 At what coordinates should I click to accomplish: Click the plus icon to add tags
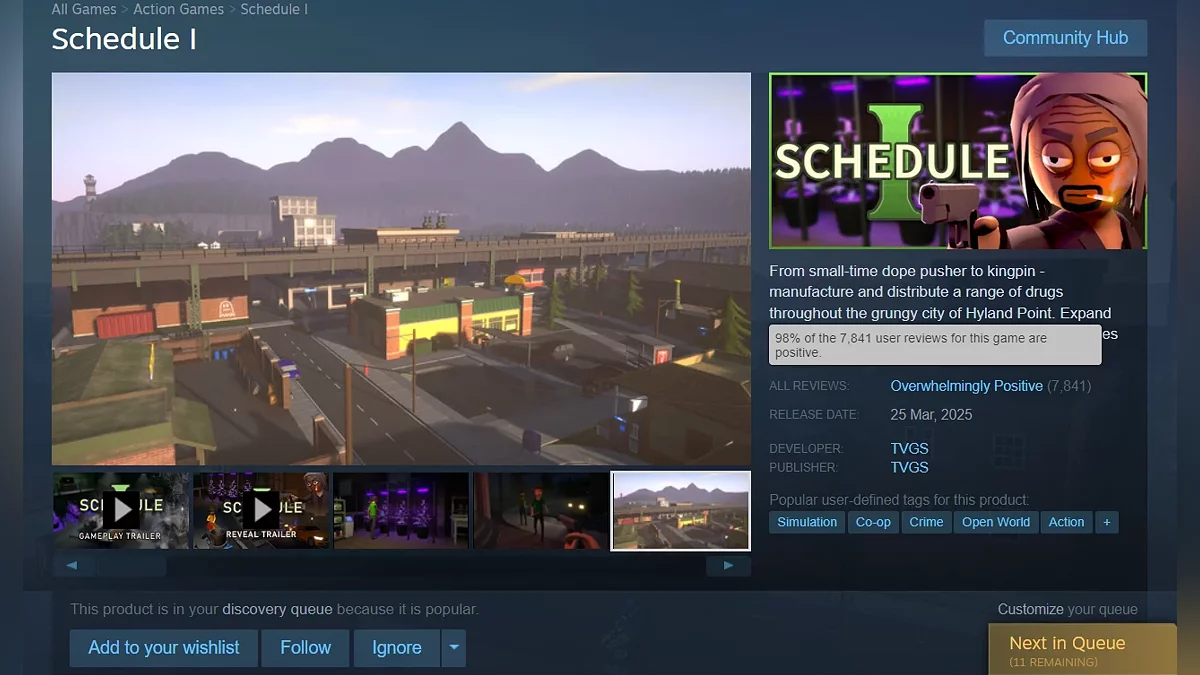[1106, 522]
